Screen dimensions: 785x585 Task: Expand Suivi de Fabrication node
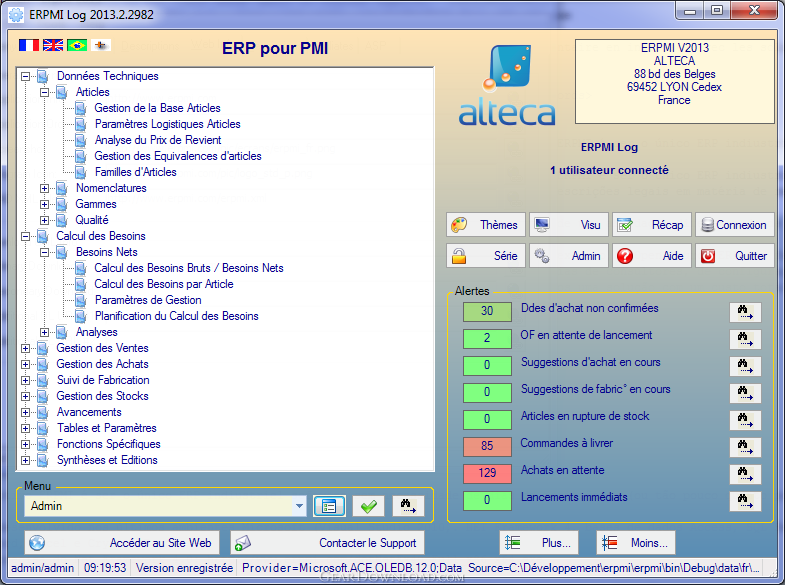(x=26, y=381)
